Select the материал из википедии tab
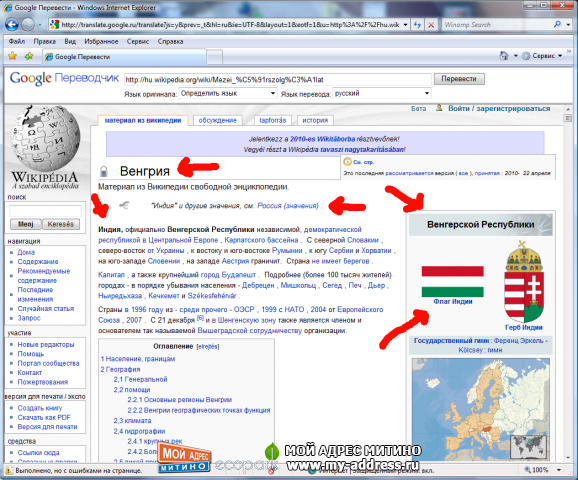Screen dimensions: 578x480 point(143,120)
